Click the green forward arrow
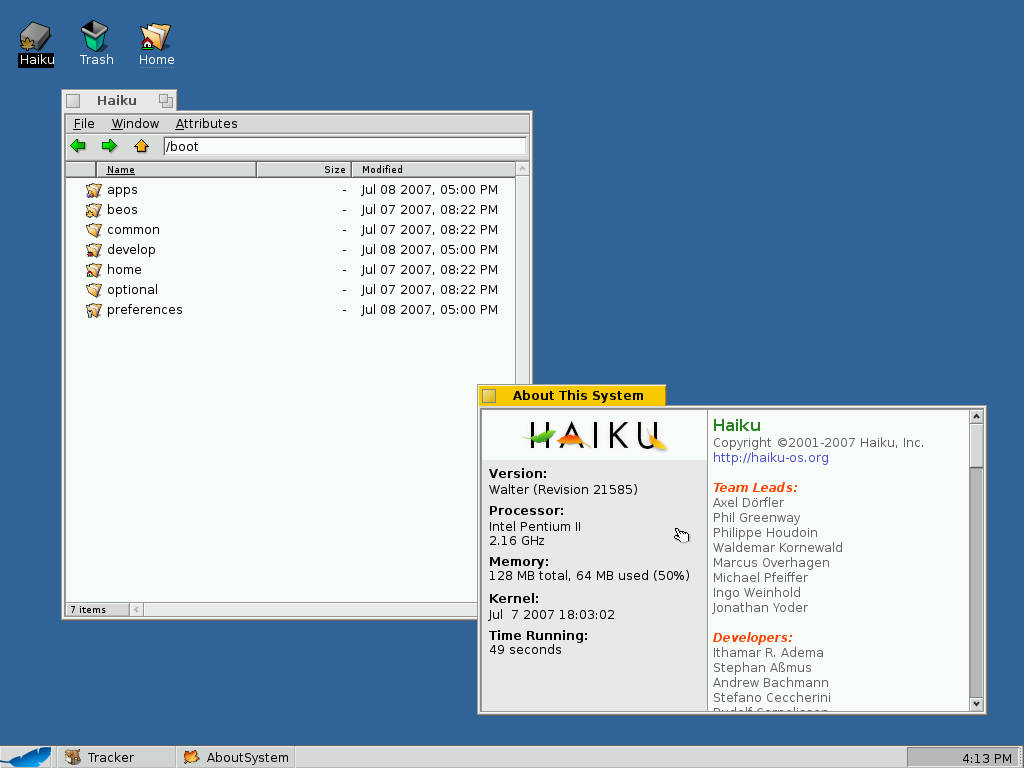Screen dimensions: 1024x768 click(x=110, y=146)
